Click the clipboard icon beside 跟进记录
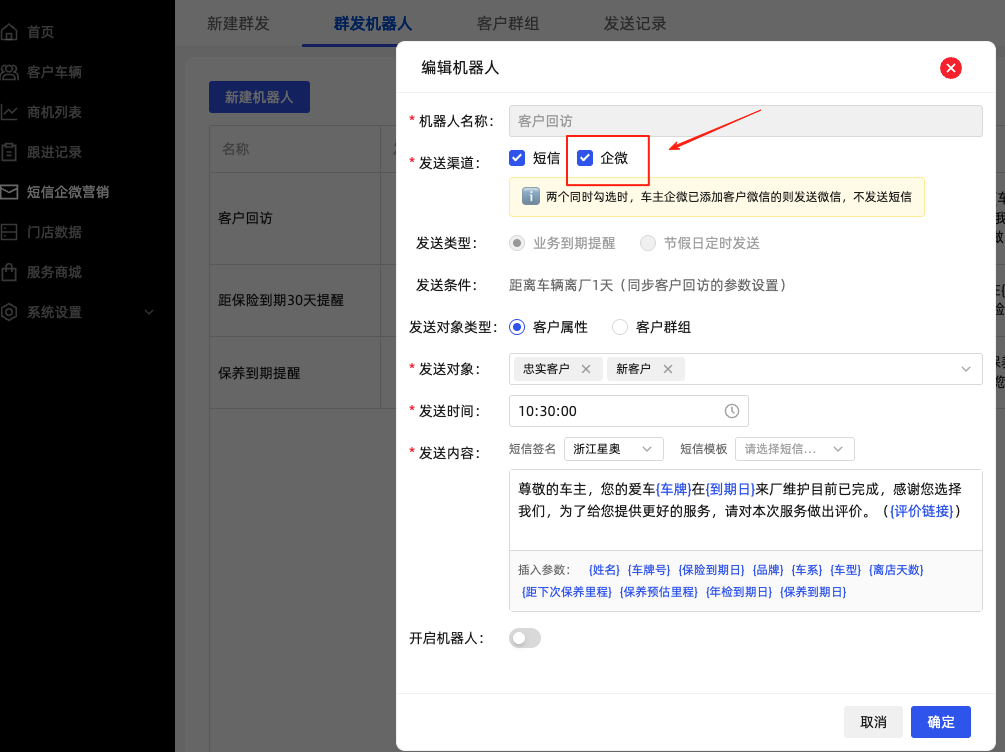This screenshot has height=752, width=1005. click(x=9, y=152)
